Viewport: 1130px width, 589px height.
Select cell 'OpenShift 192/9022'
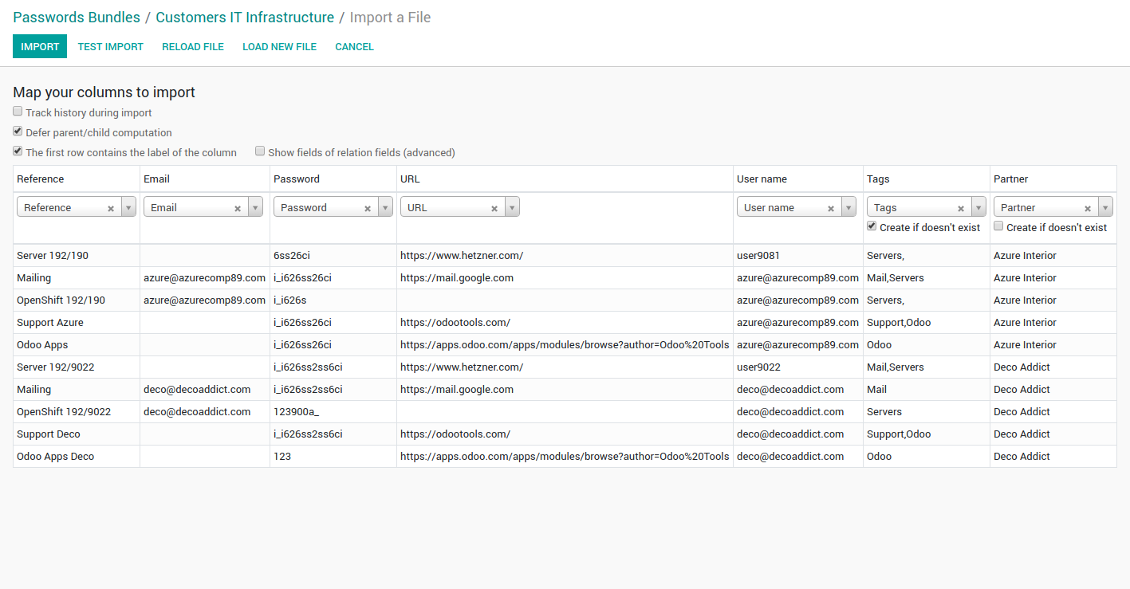click(63, 412)
